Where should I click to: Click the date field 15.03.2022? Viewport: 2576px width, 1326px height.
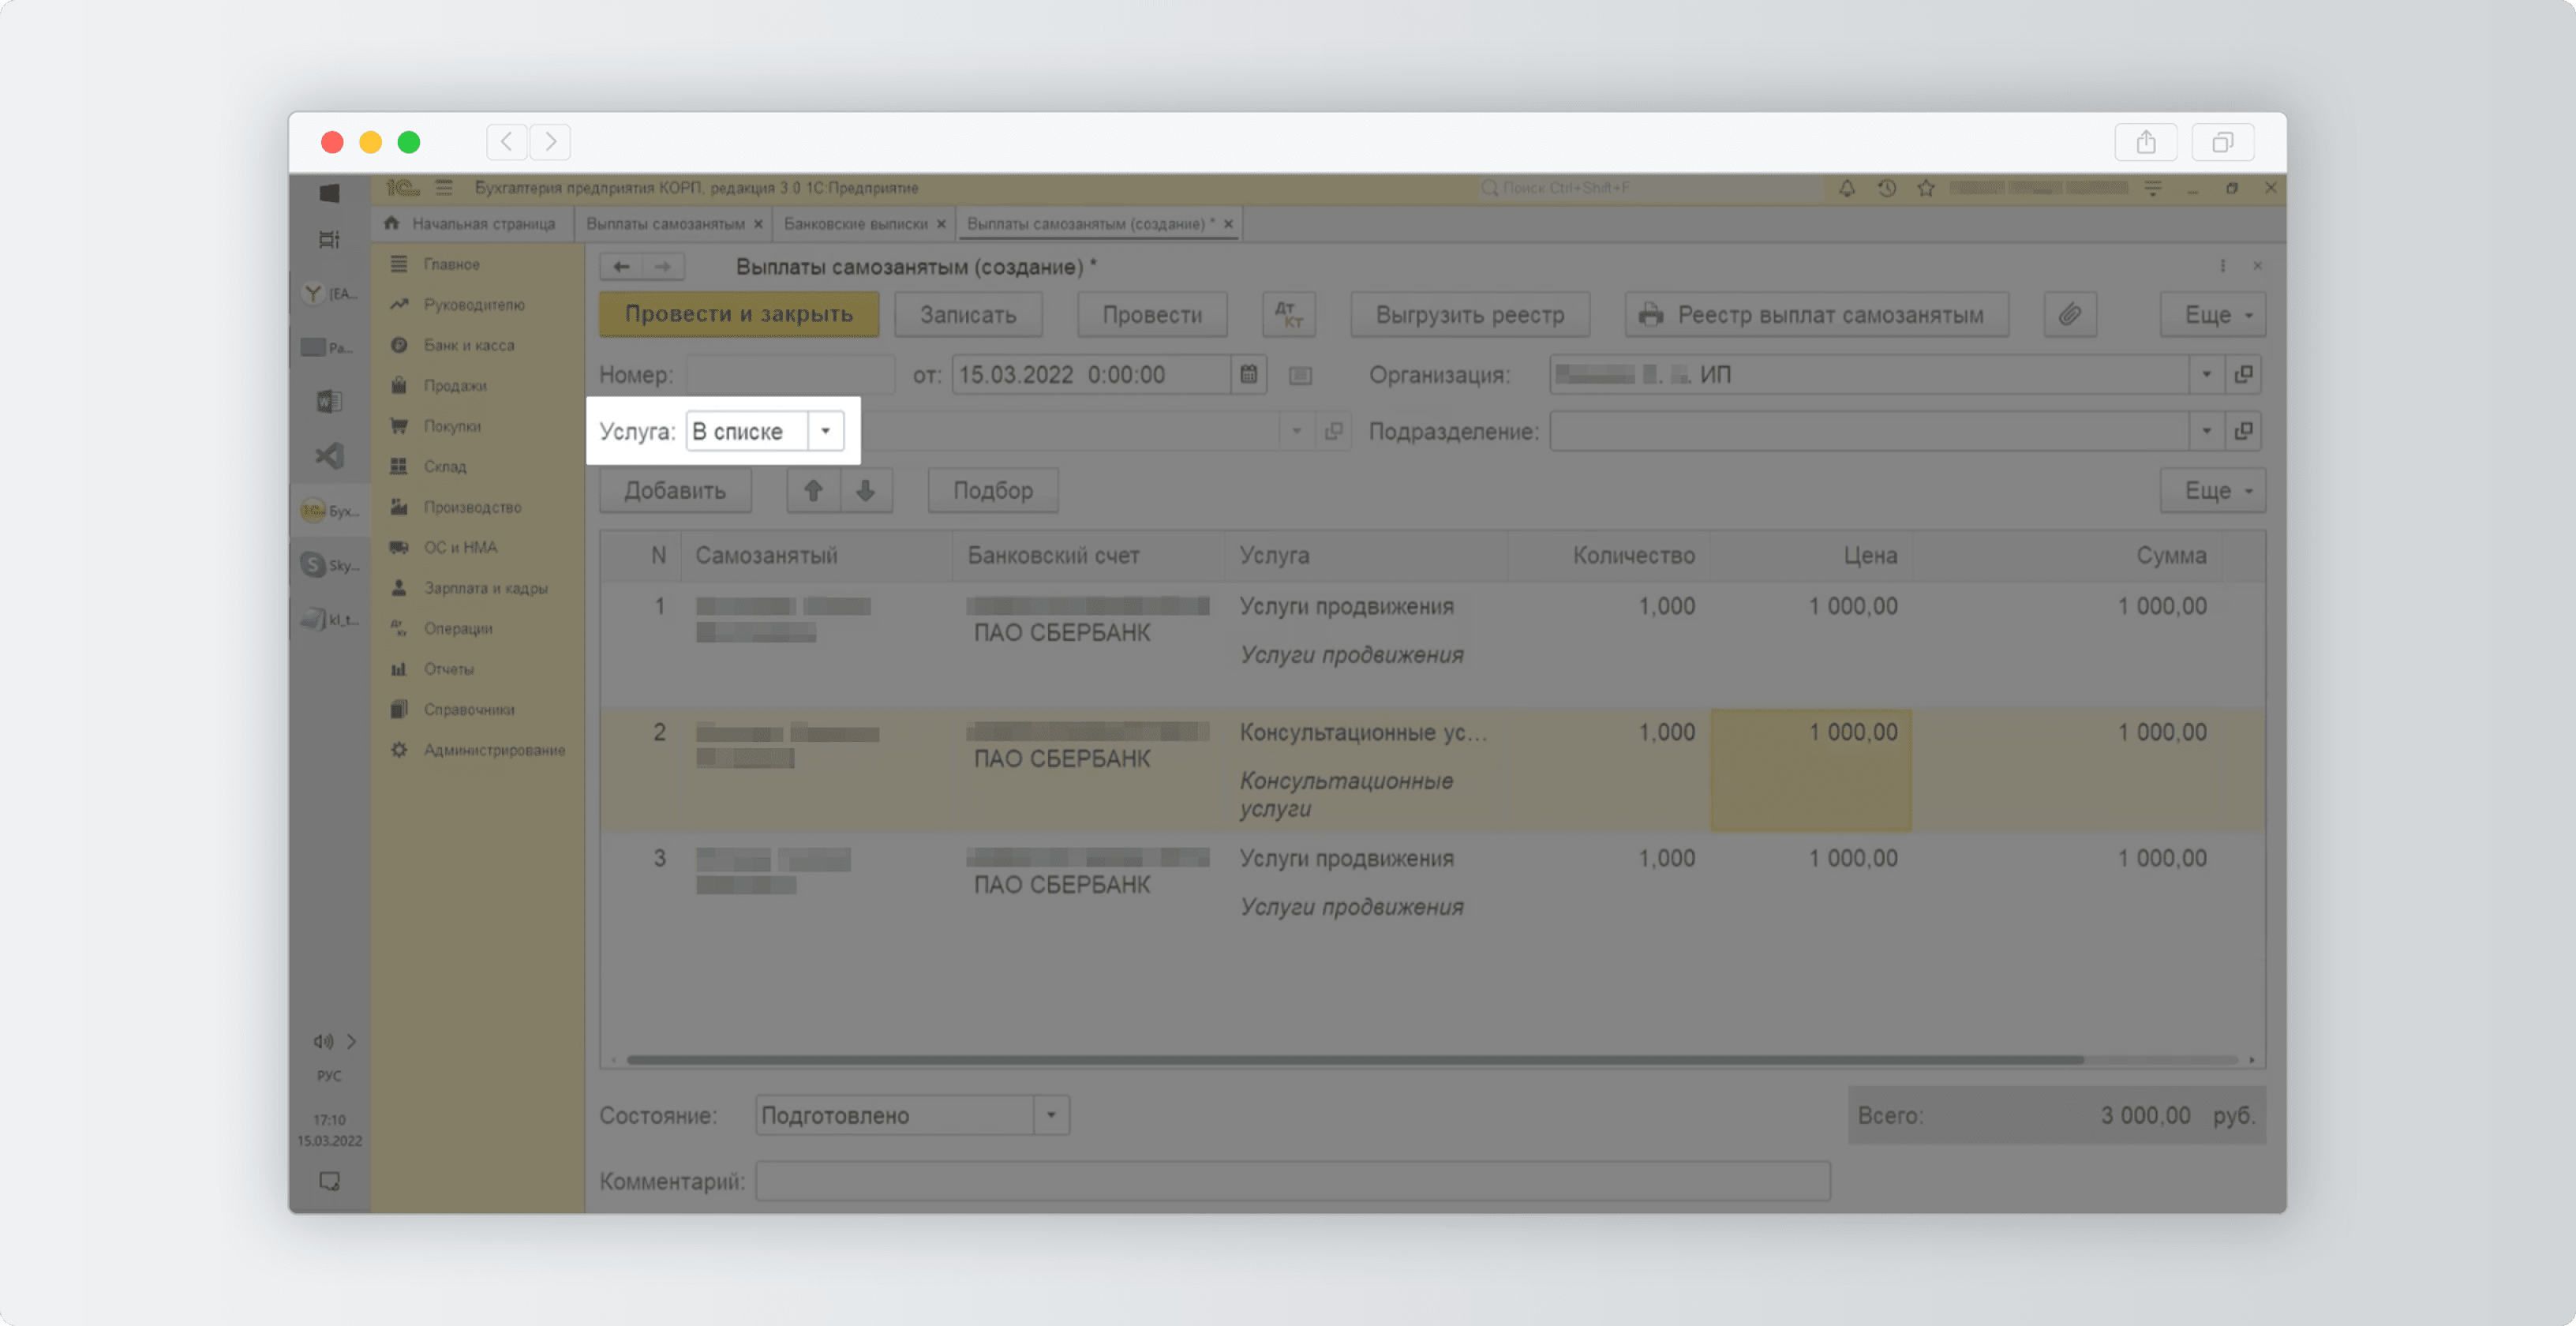point(1091,375)
